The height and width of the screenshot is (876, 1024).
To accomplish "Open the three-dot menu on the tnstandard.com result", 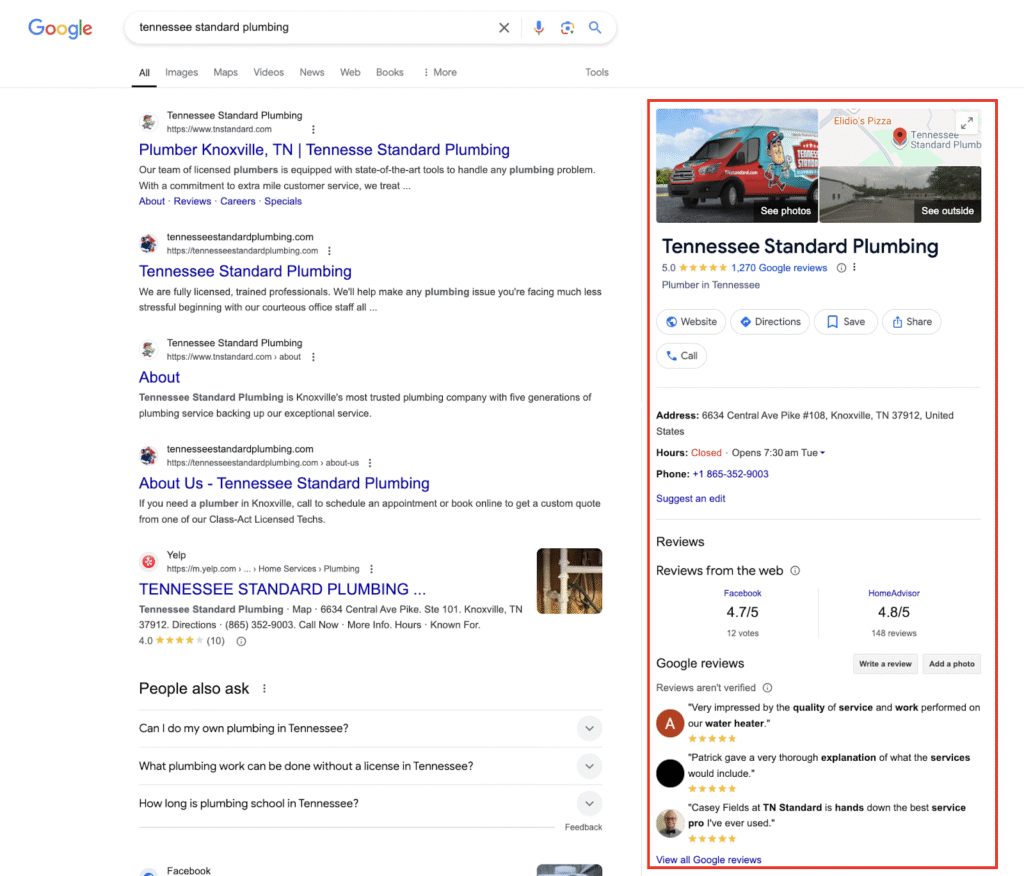I will 313,131.
